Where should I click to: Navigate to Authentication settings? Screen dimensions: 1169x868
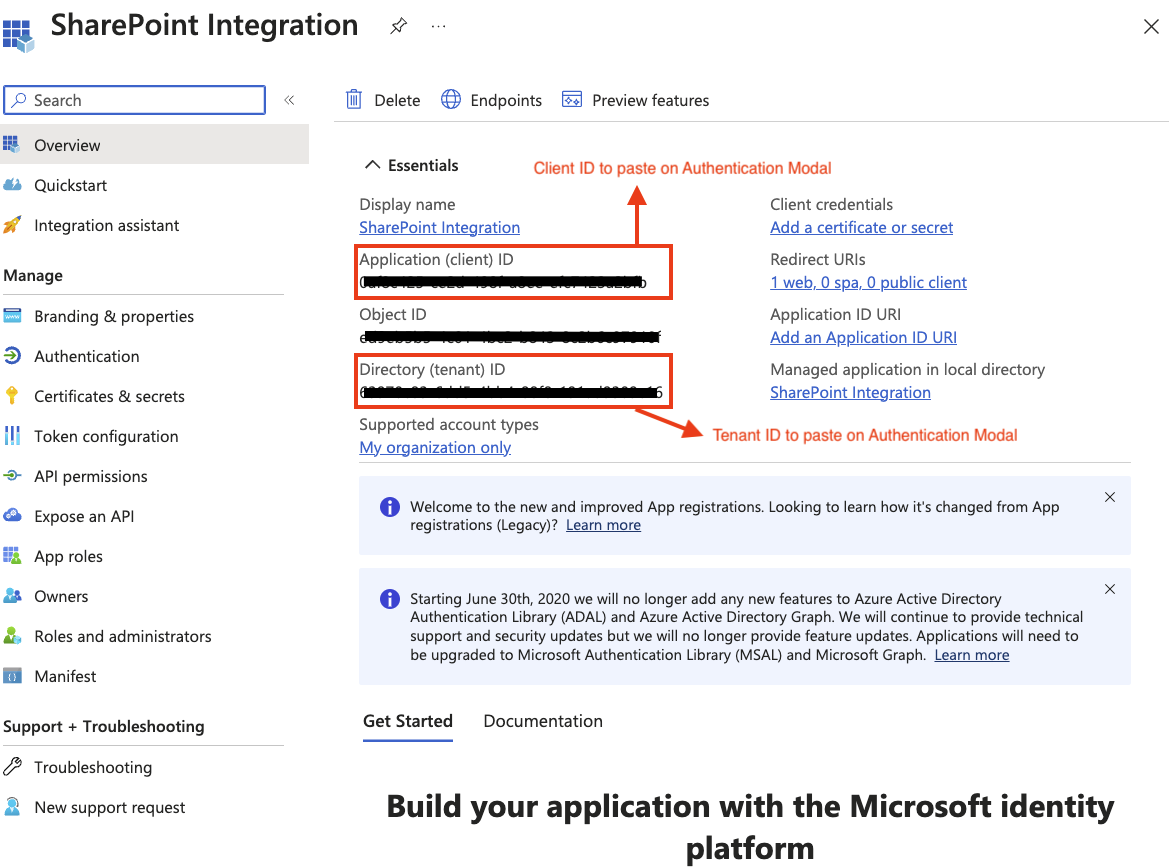tap(86, 356)
